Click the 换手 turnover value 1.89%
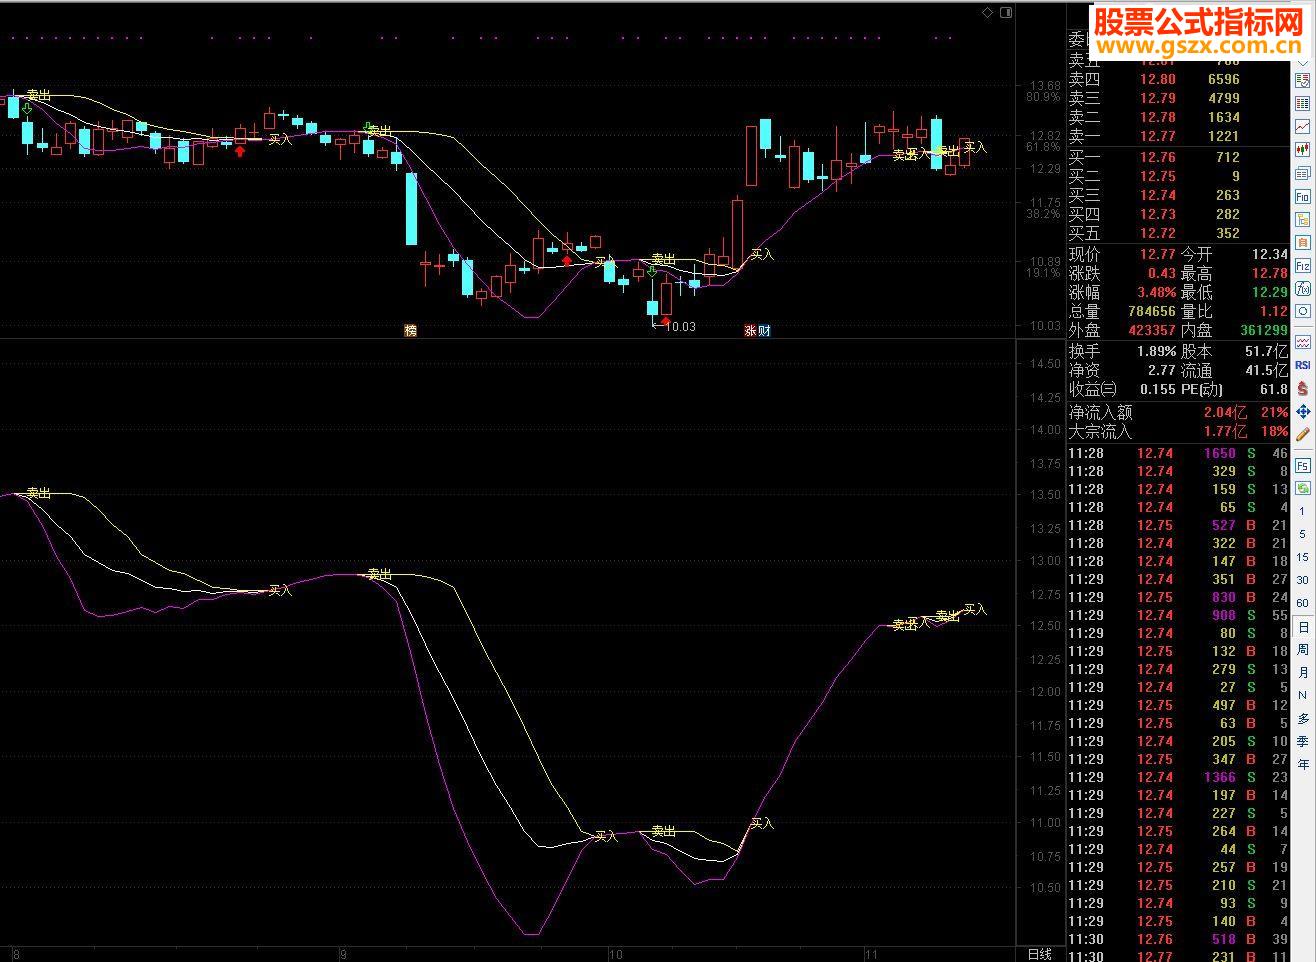The image size is (1316, 962). [1156, 352]
